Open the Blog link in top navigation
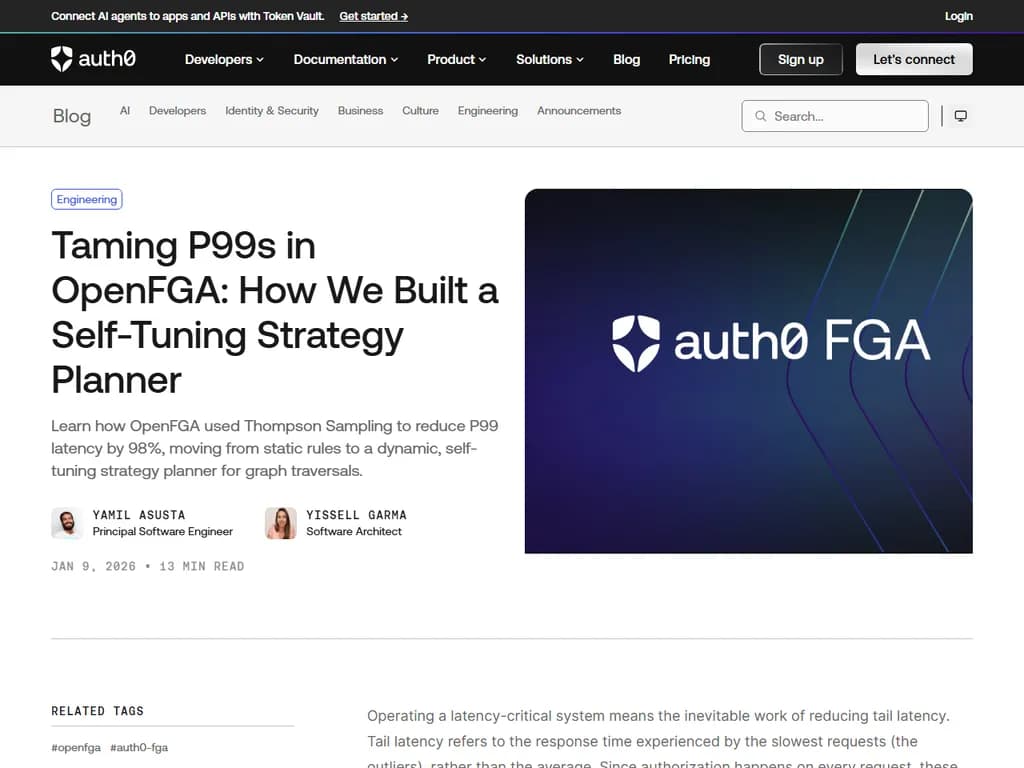 626,59
